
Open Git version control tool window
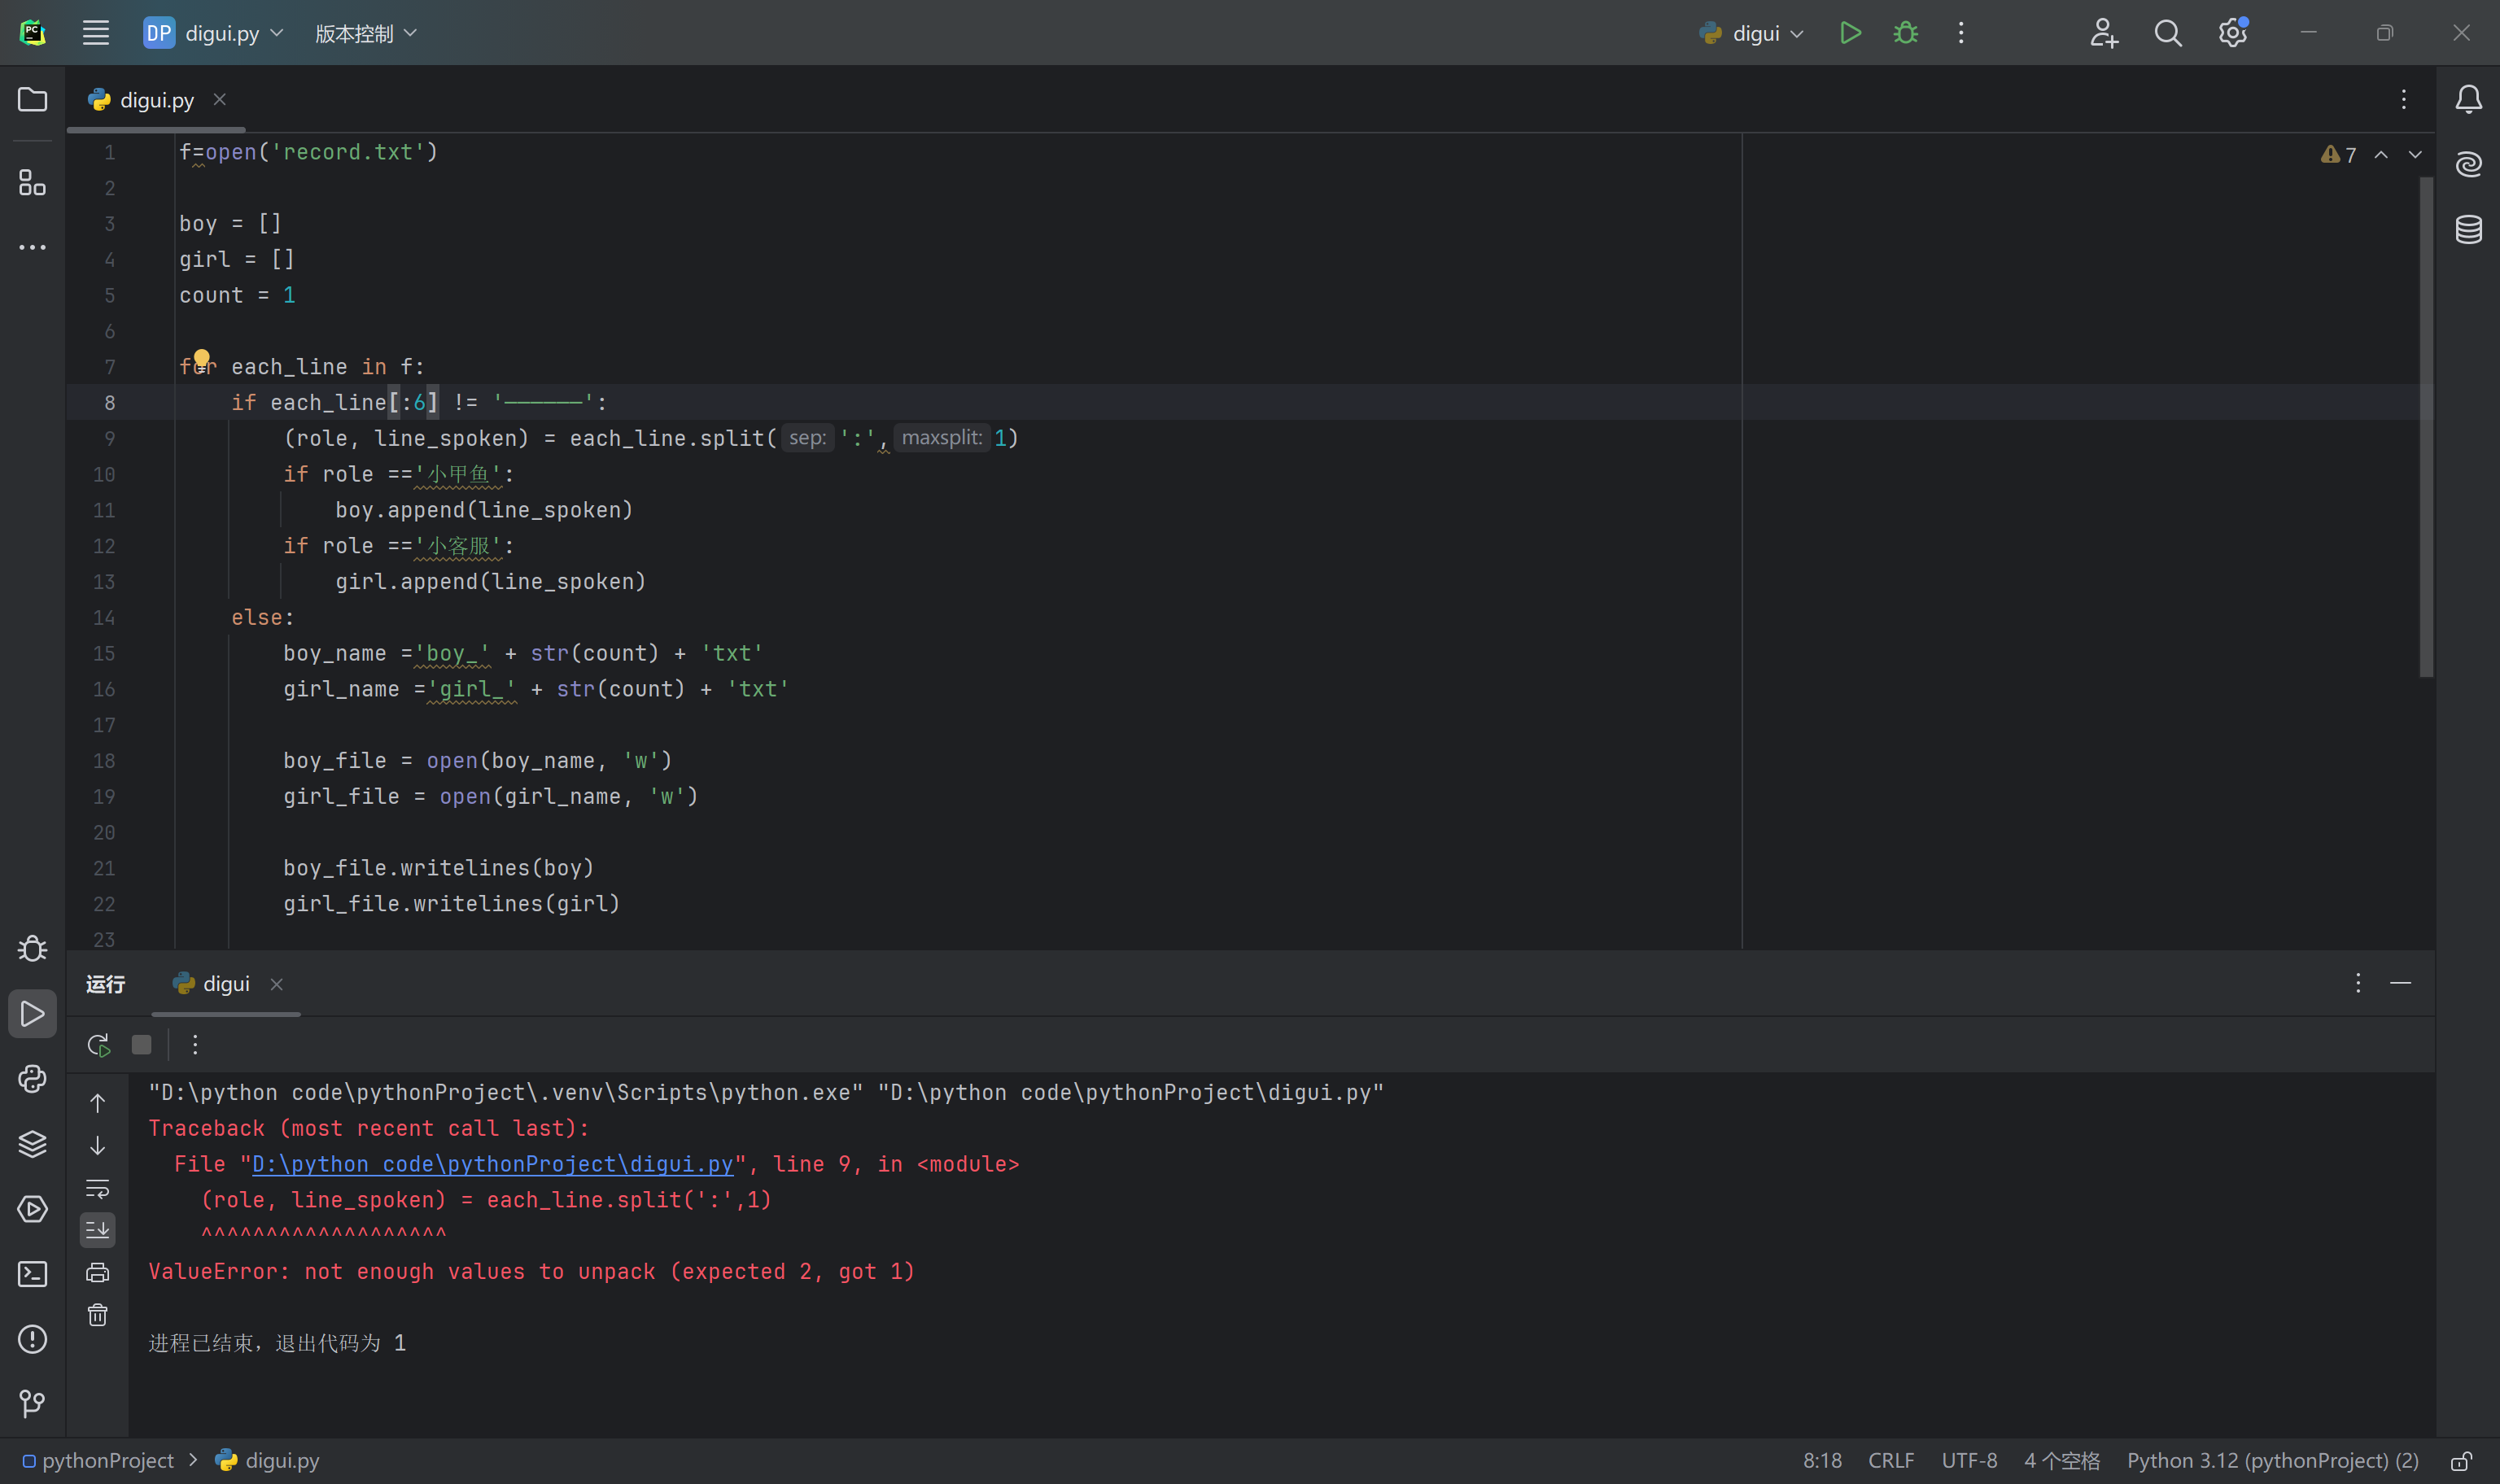[32, 1404]
